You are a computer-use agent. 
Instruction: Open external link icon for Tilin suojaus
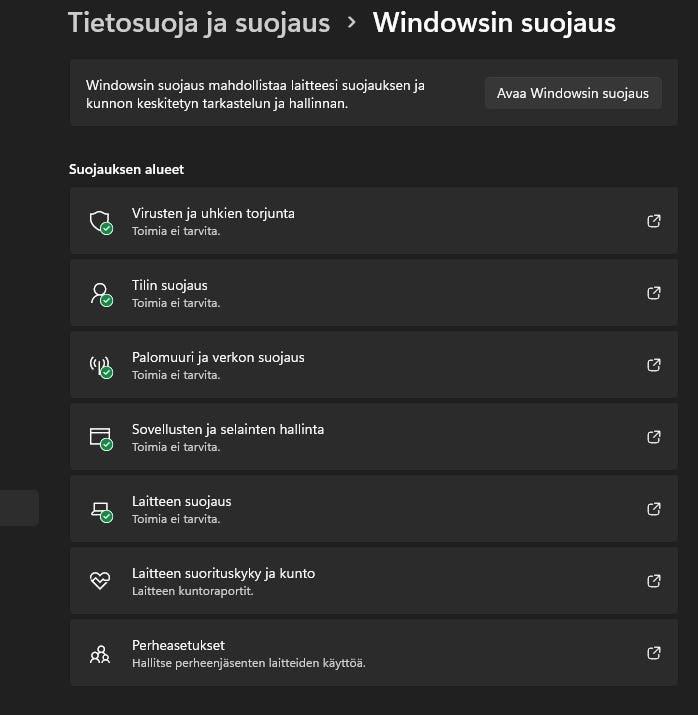tap(654, 293)
